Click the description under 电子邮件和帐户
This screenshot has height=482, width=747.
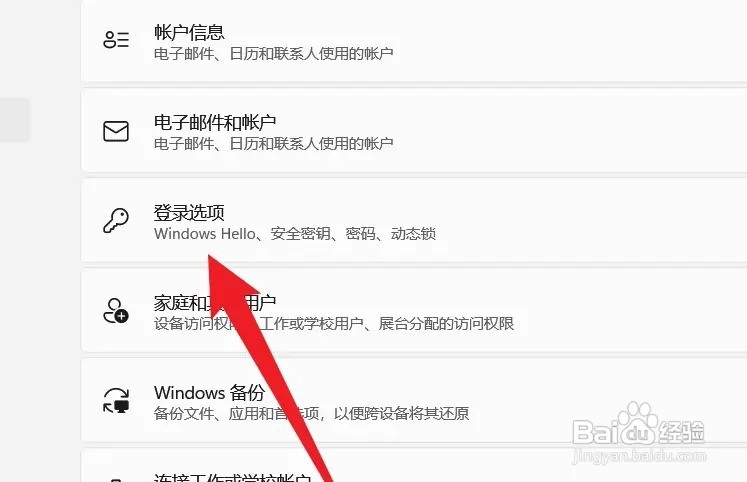tap(273, 143)
